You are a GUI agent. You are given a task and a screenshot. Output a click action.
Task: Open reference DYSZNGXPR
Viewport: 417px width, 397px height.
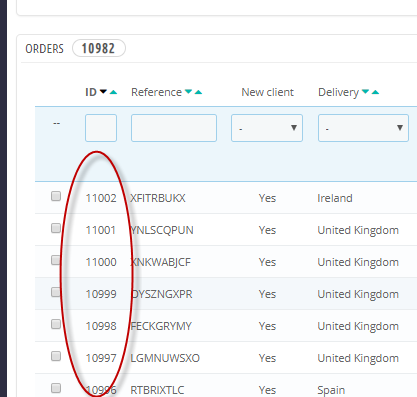pyautogui.click(x=161, y=294)
